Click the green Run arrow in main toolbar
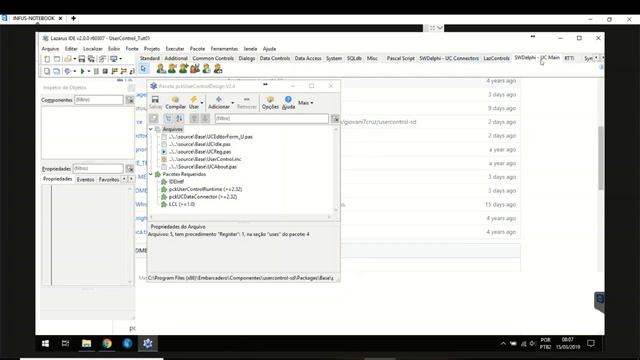Viewport: 640px width, 360px height. [x=82, y=71]
